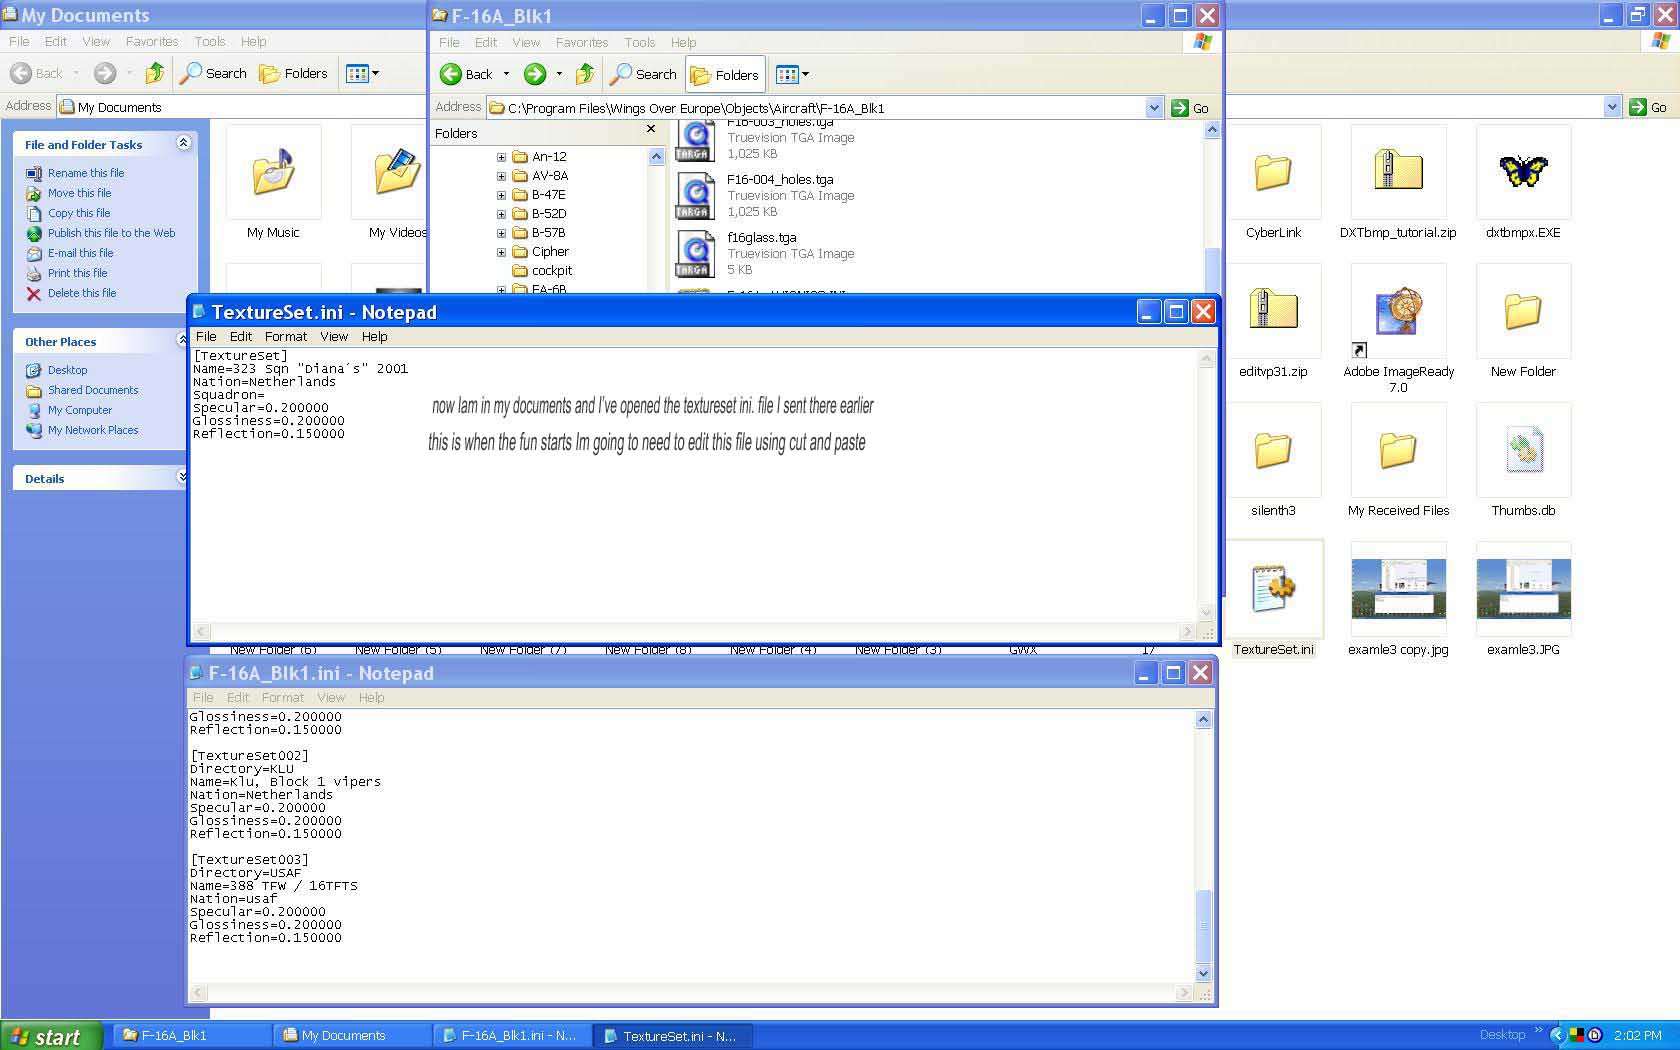Expand An-12 folder in tree
Image resolution: width=1680 pixels, height=1050 pixels.
pyautogui.click(x=501, y=157)
